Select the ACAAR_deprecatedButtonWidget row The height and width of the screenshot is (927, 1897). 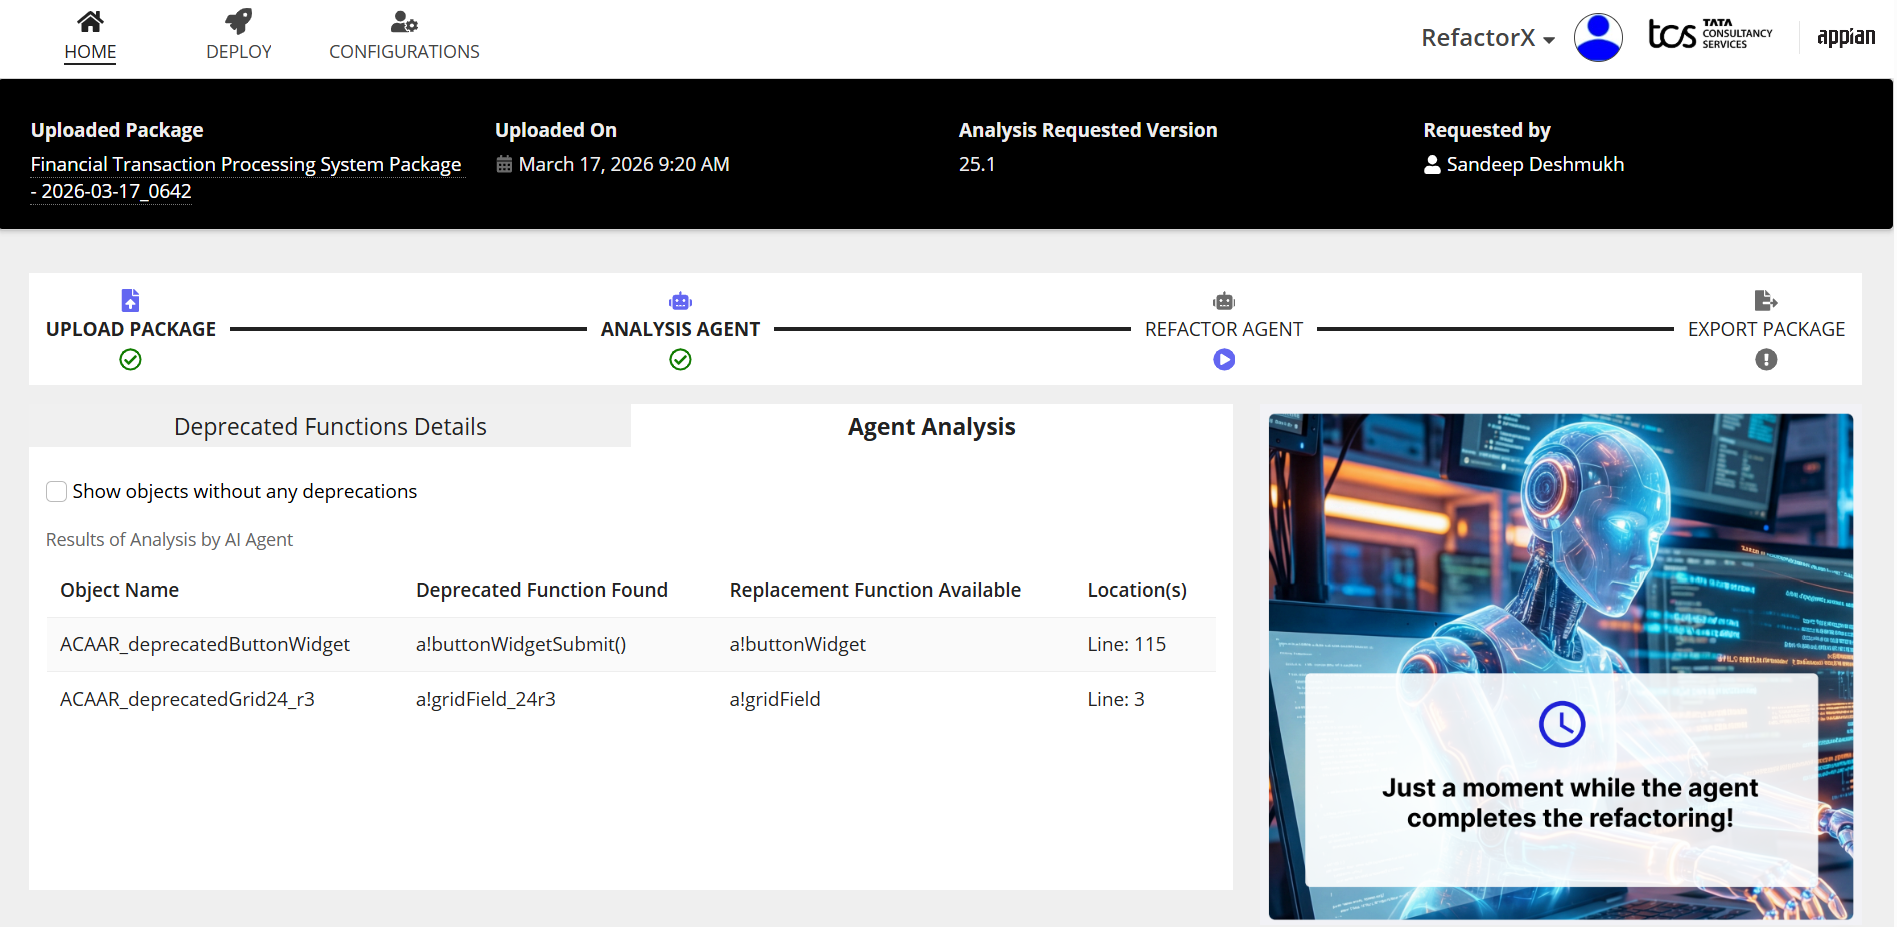click(205, 645)
